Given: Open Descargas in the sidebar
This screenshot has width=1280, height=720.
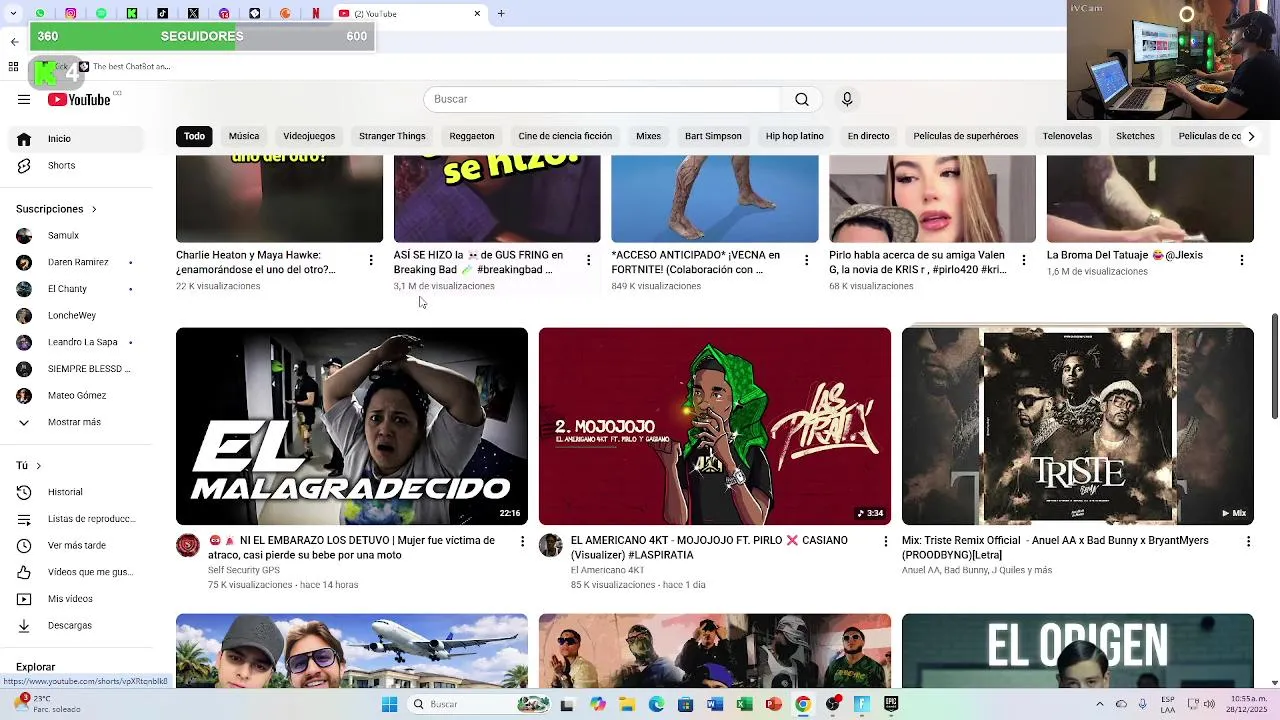Looking at the screenshot, I should tap(74, 625).
